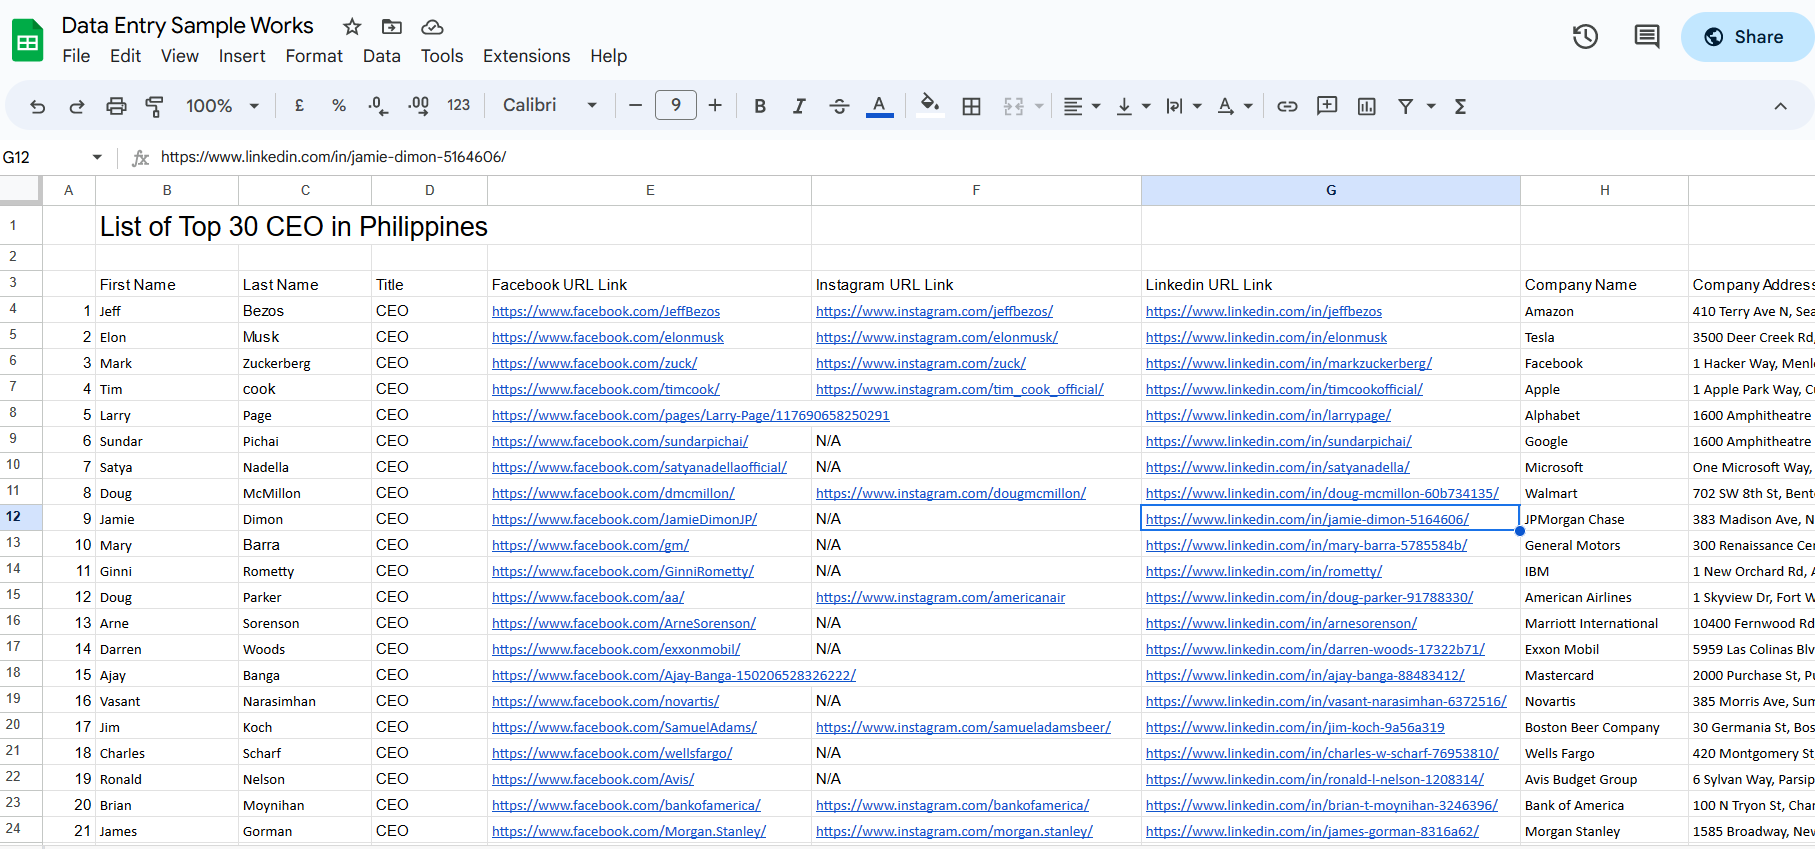Click Merge cells icon
Viewport: 1815px width, 849px height.
coord(1014,106)
